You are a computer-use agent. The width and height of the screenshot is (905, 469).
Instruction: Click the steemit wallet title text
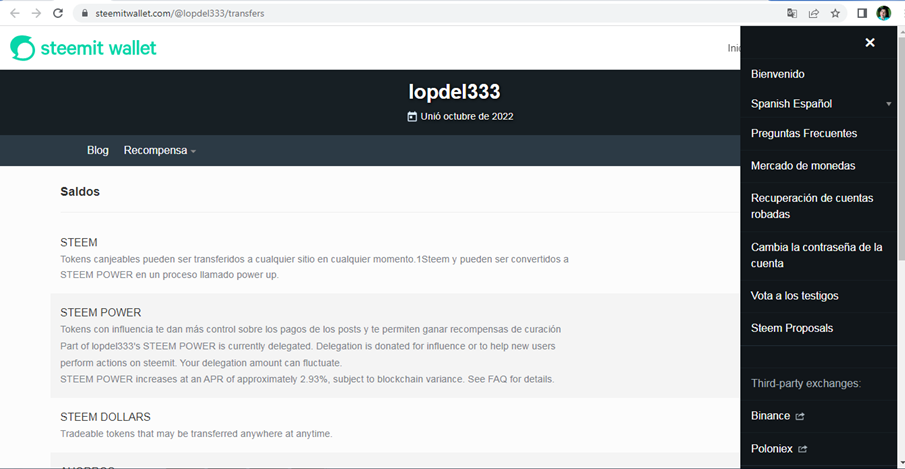click(98, 48)
